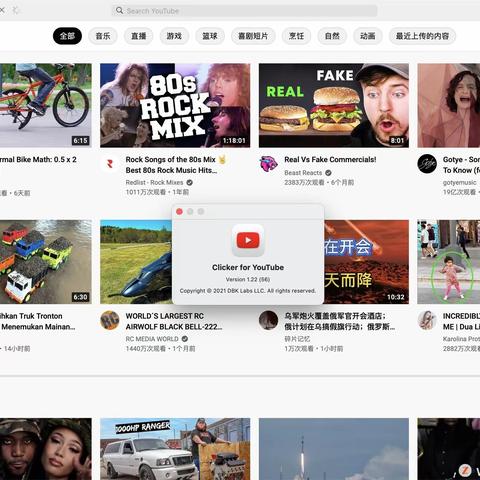Click the Redlist verified badge
480x480 pixels.
[x=189, y=182]
